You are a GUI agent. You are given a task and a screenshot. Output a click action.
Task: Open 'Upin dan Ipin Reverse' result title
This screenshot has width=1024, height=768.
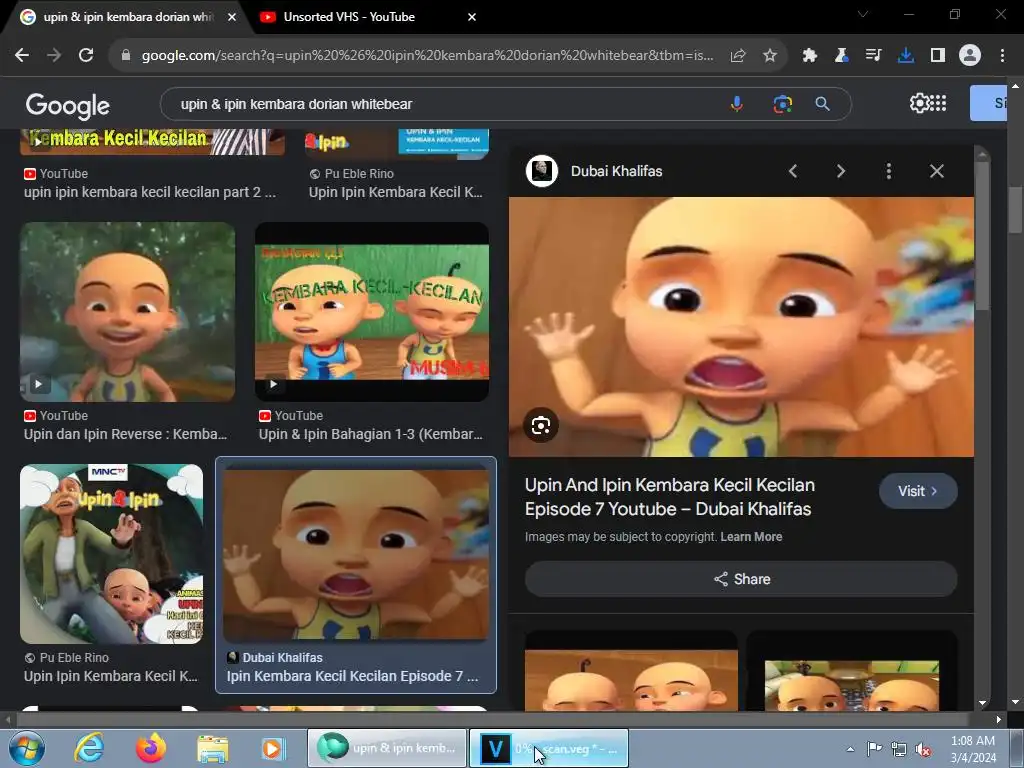tap(125, 434)
